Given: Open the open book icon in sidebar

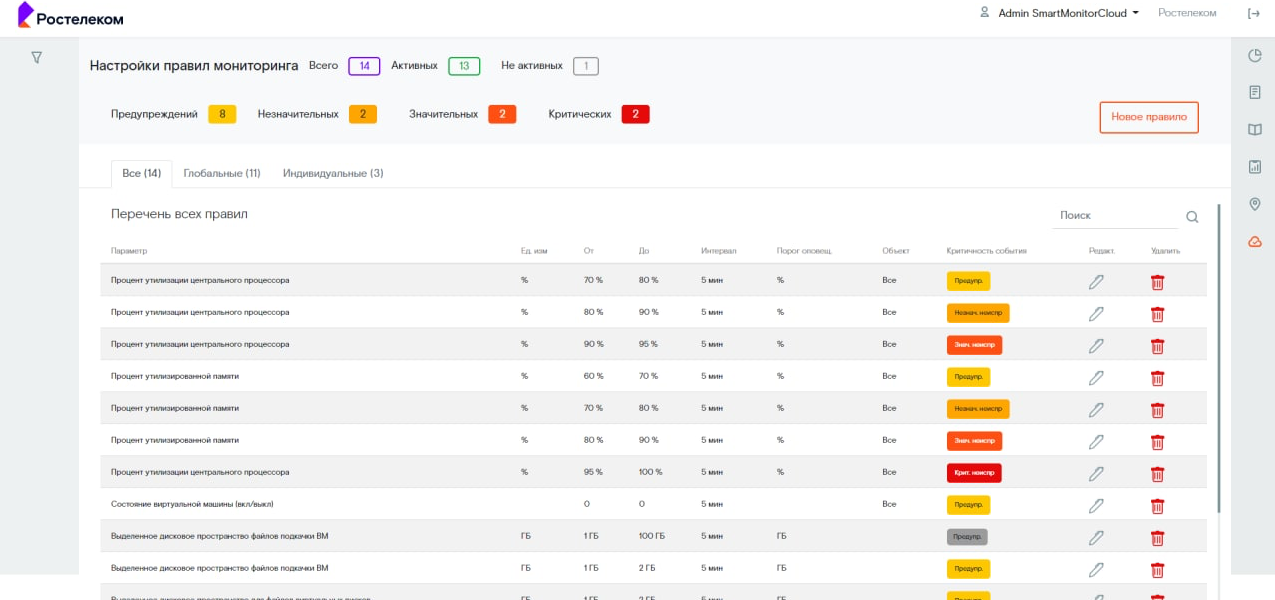Looking at the screenshot, I should coord(1254,130).
